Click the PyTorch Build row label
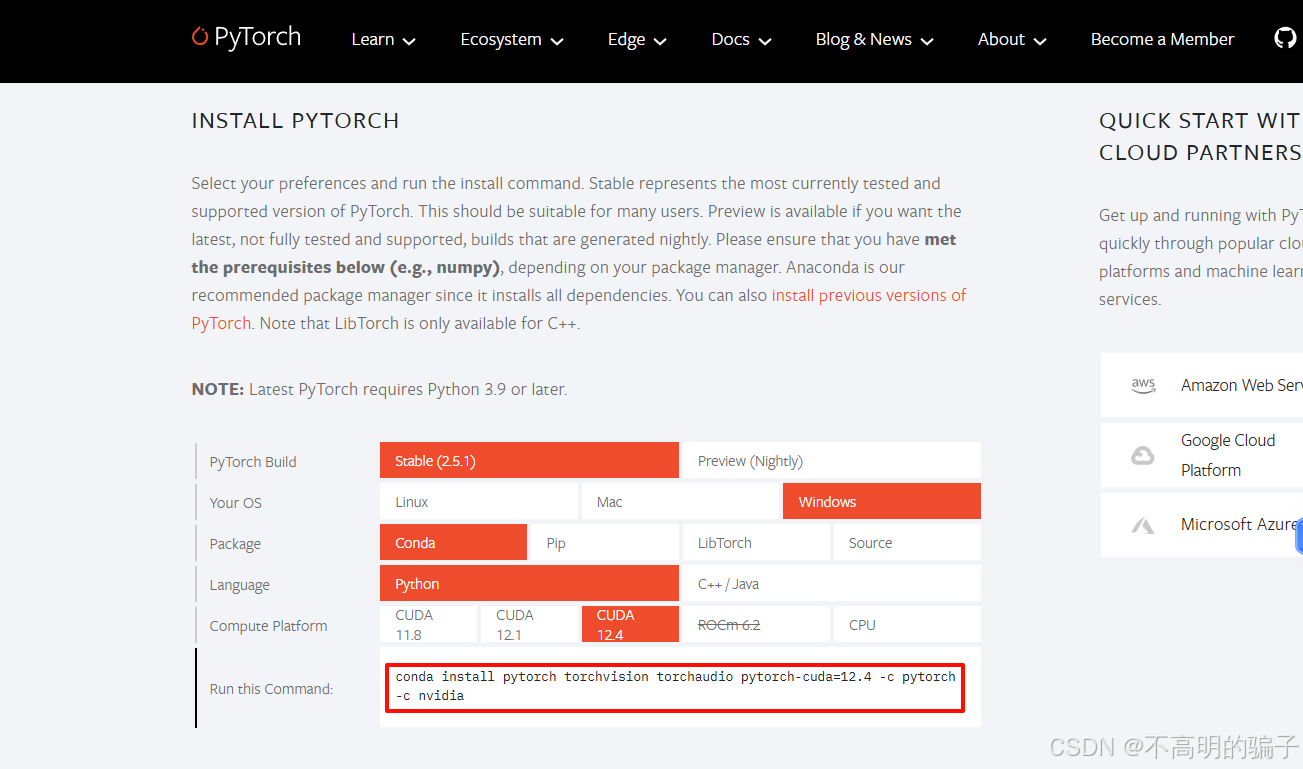The image size is (1303, 769). tap(253, 461)
